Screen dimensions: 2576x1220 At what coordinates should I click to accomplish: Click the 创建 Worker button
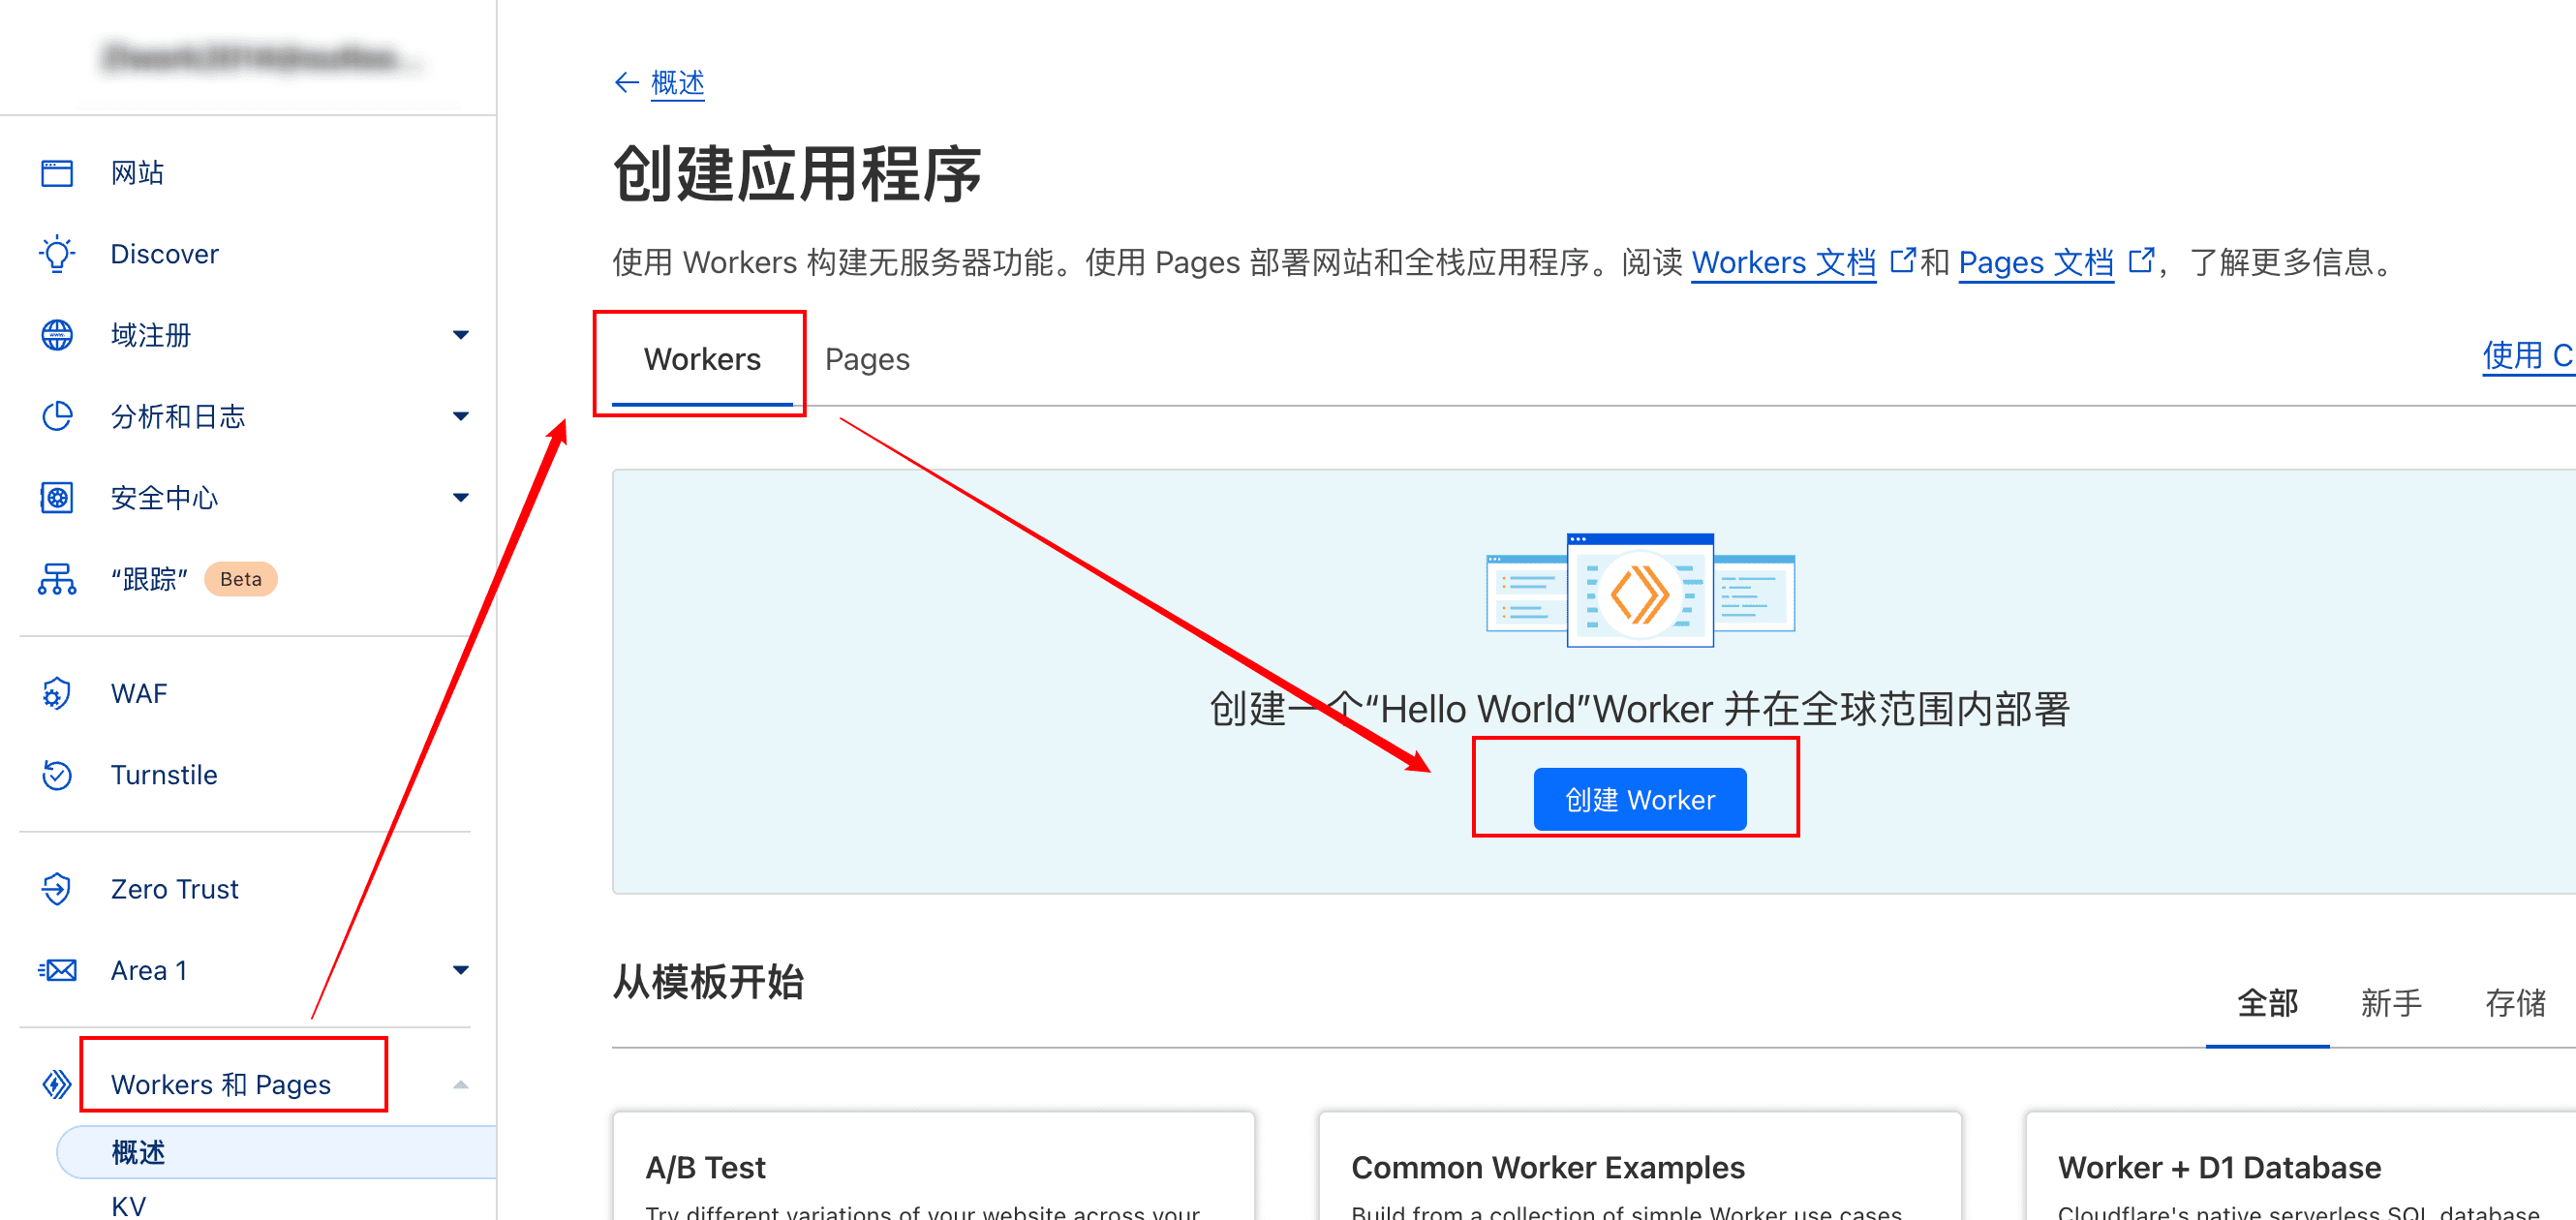tap(1639, 800)
